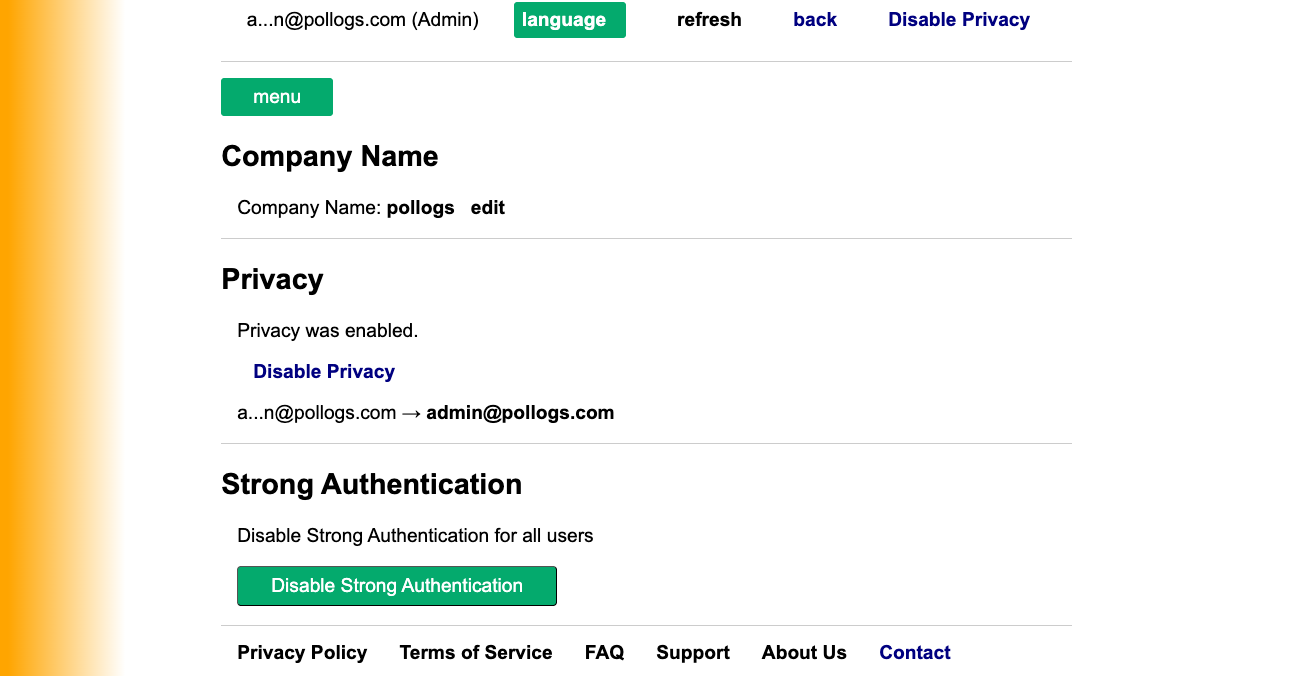Click the Strong Authentication section heading
1292x676 pixels.
pos(372,484)
